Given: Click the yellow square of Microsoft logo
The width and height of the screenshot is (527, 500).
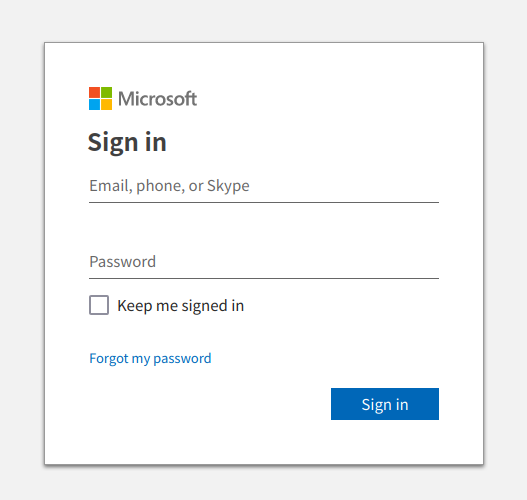Looking at the screenshot, I should (107, 105).
